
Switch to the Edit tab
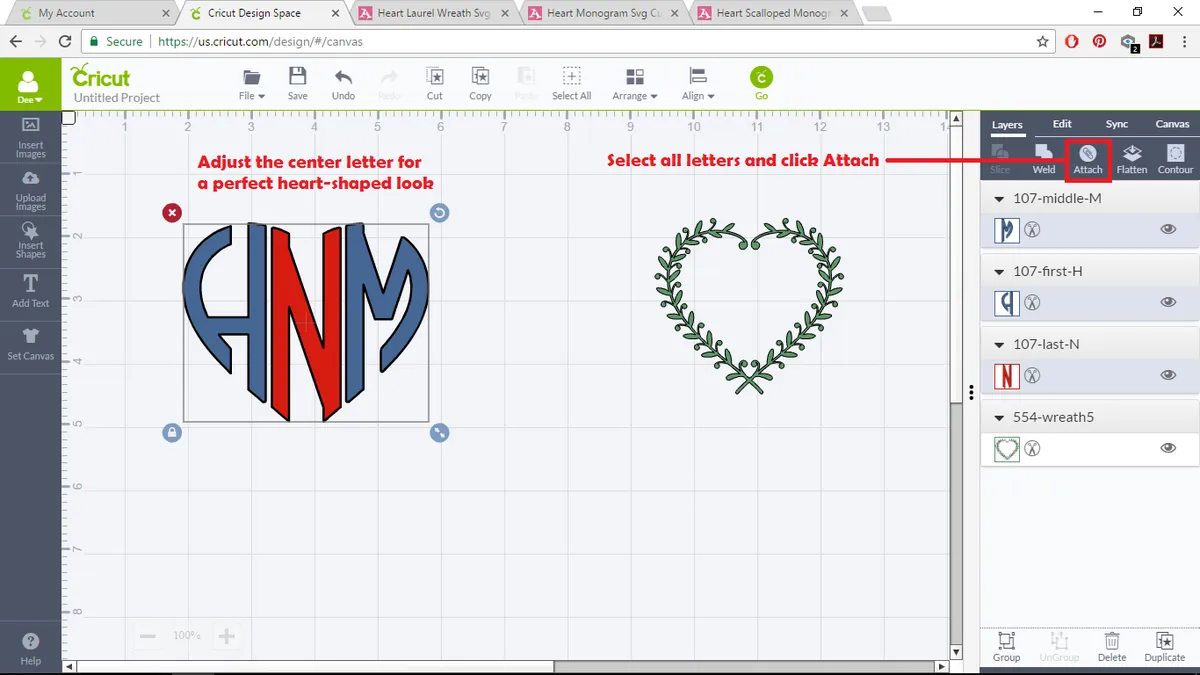[x=1062, y=124]
